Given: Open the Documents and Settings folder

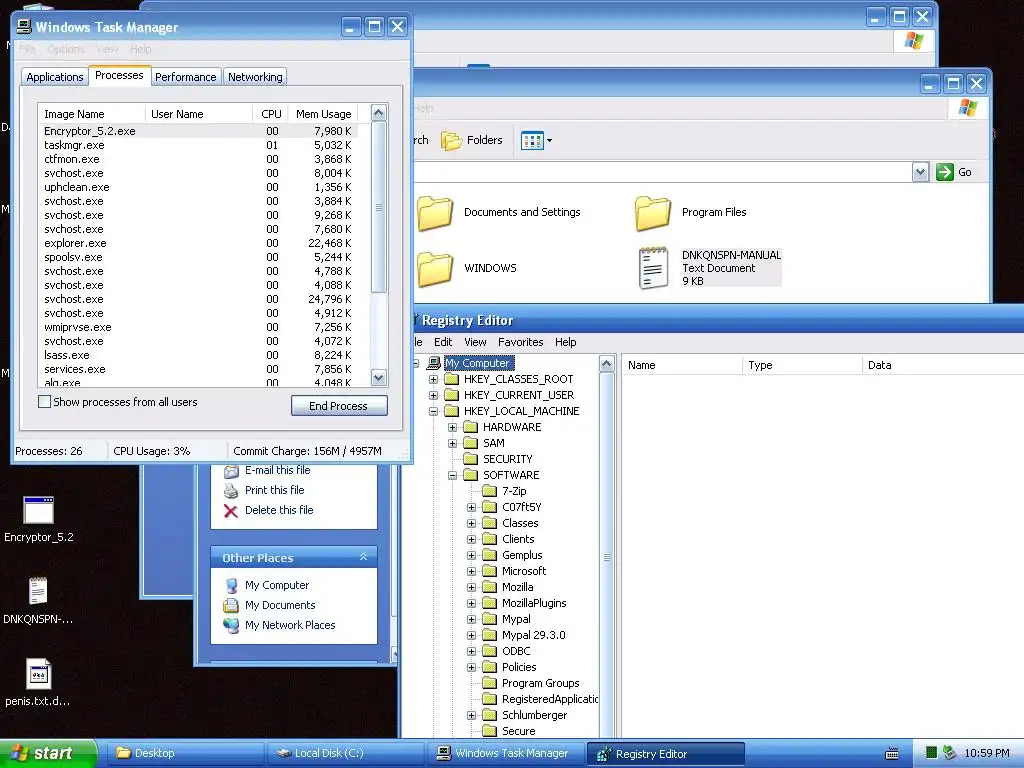Looking at the screenshot, I should click(x=499, y=212).
